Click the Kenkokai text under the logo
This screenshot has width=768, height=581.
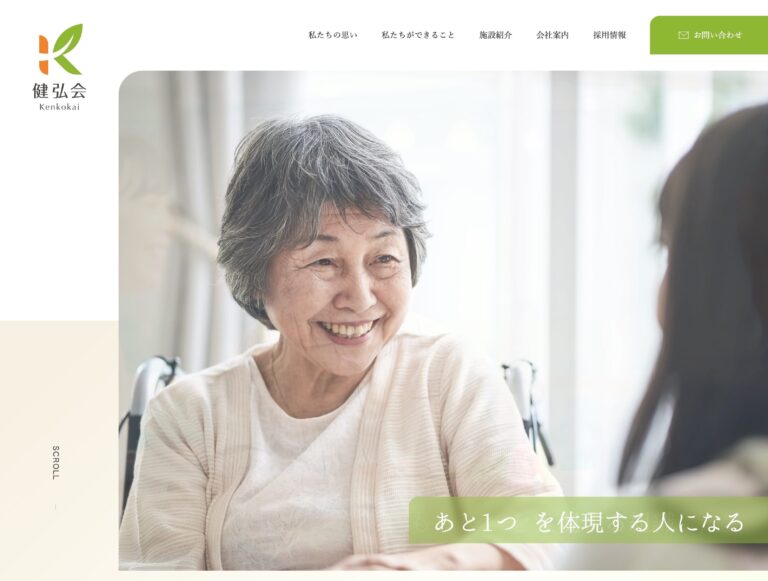pos(59,107)
